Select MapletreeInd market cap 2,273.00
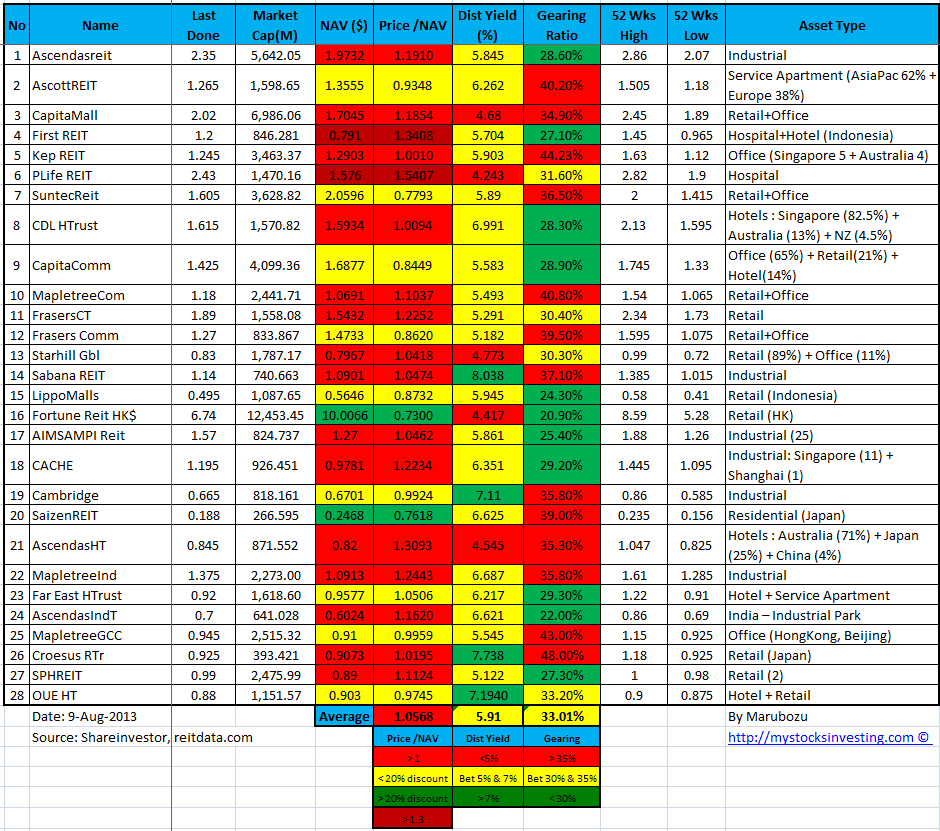 [x=275, y=575]
